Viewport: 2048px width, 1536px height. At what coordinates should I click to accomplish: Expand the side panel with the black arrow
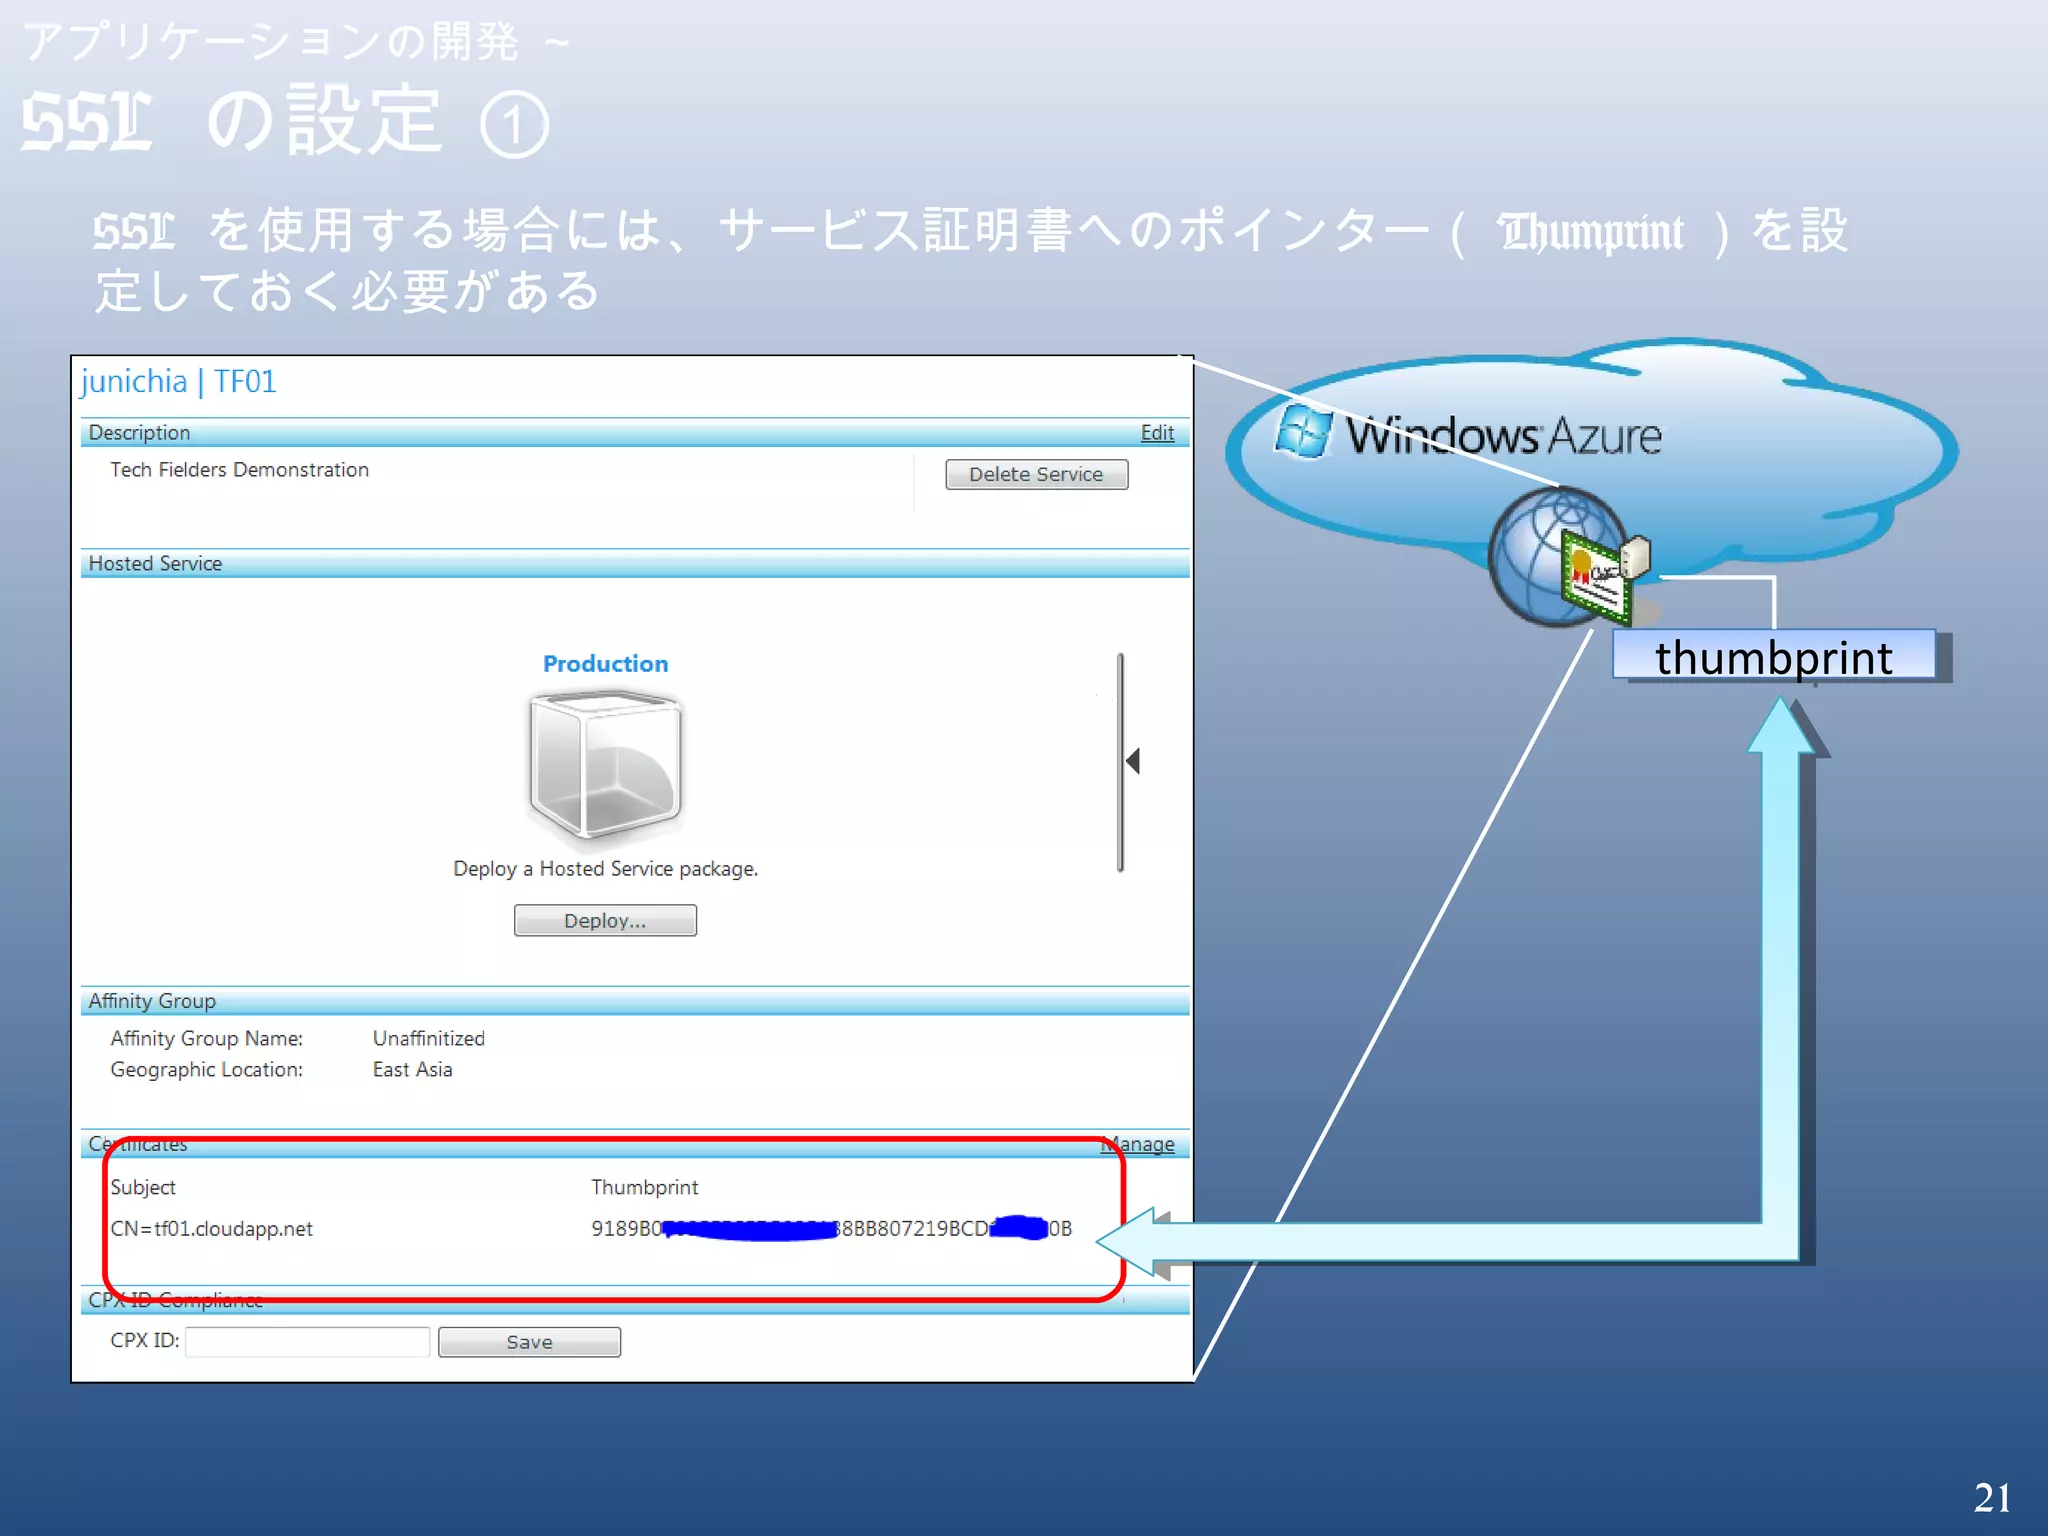point(1133,761)
